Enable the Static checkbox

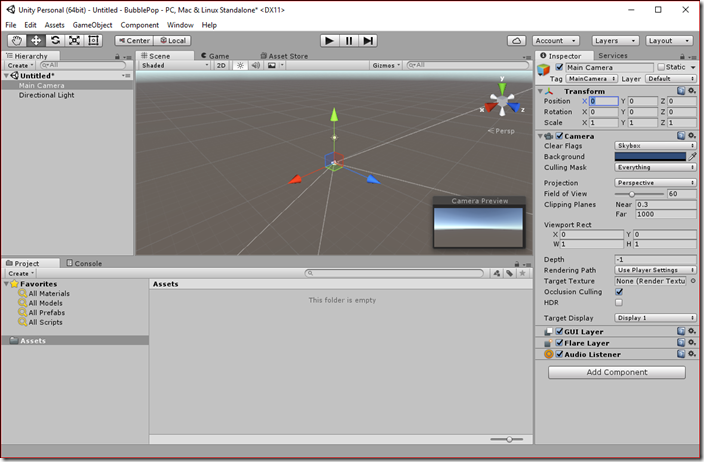661,67
